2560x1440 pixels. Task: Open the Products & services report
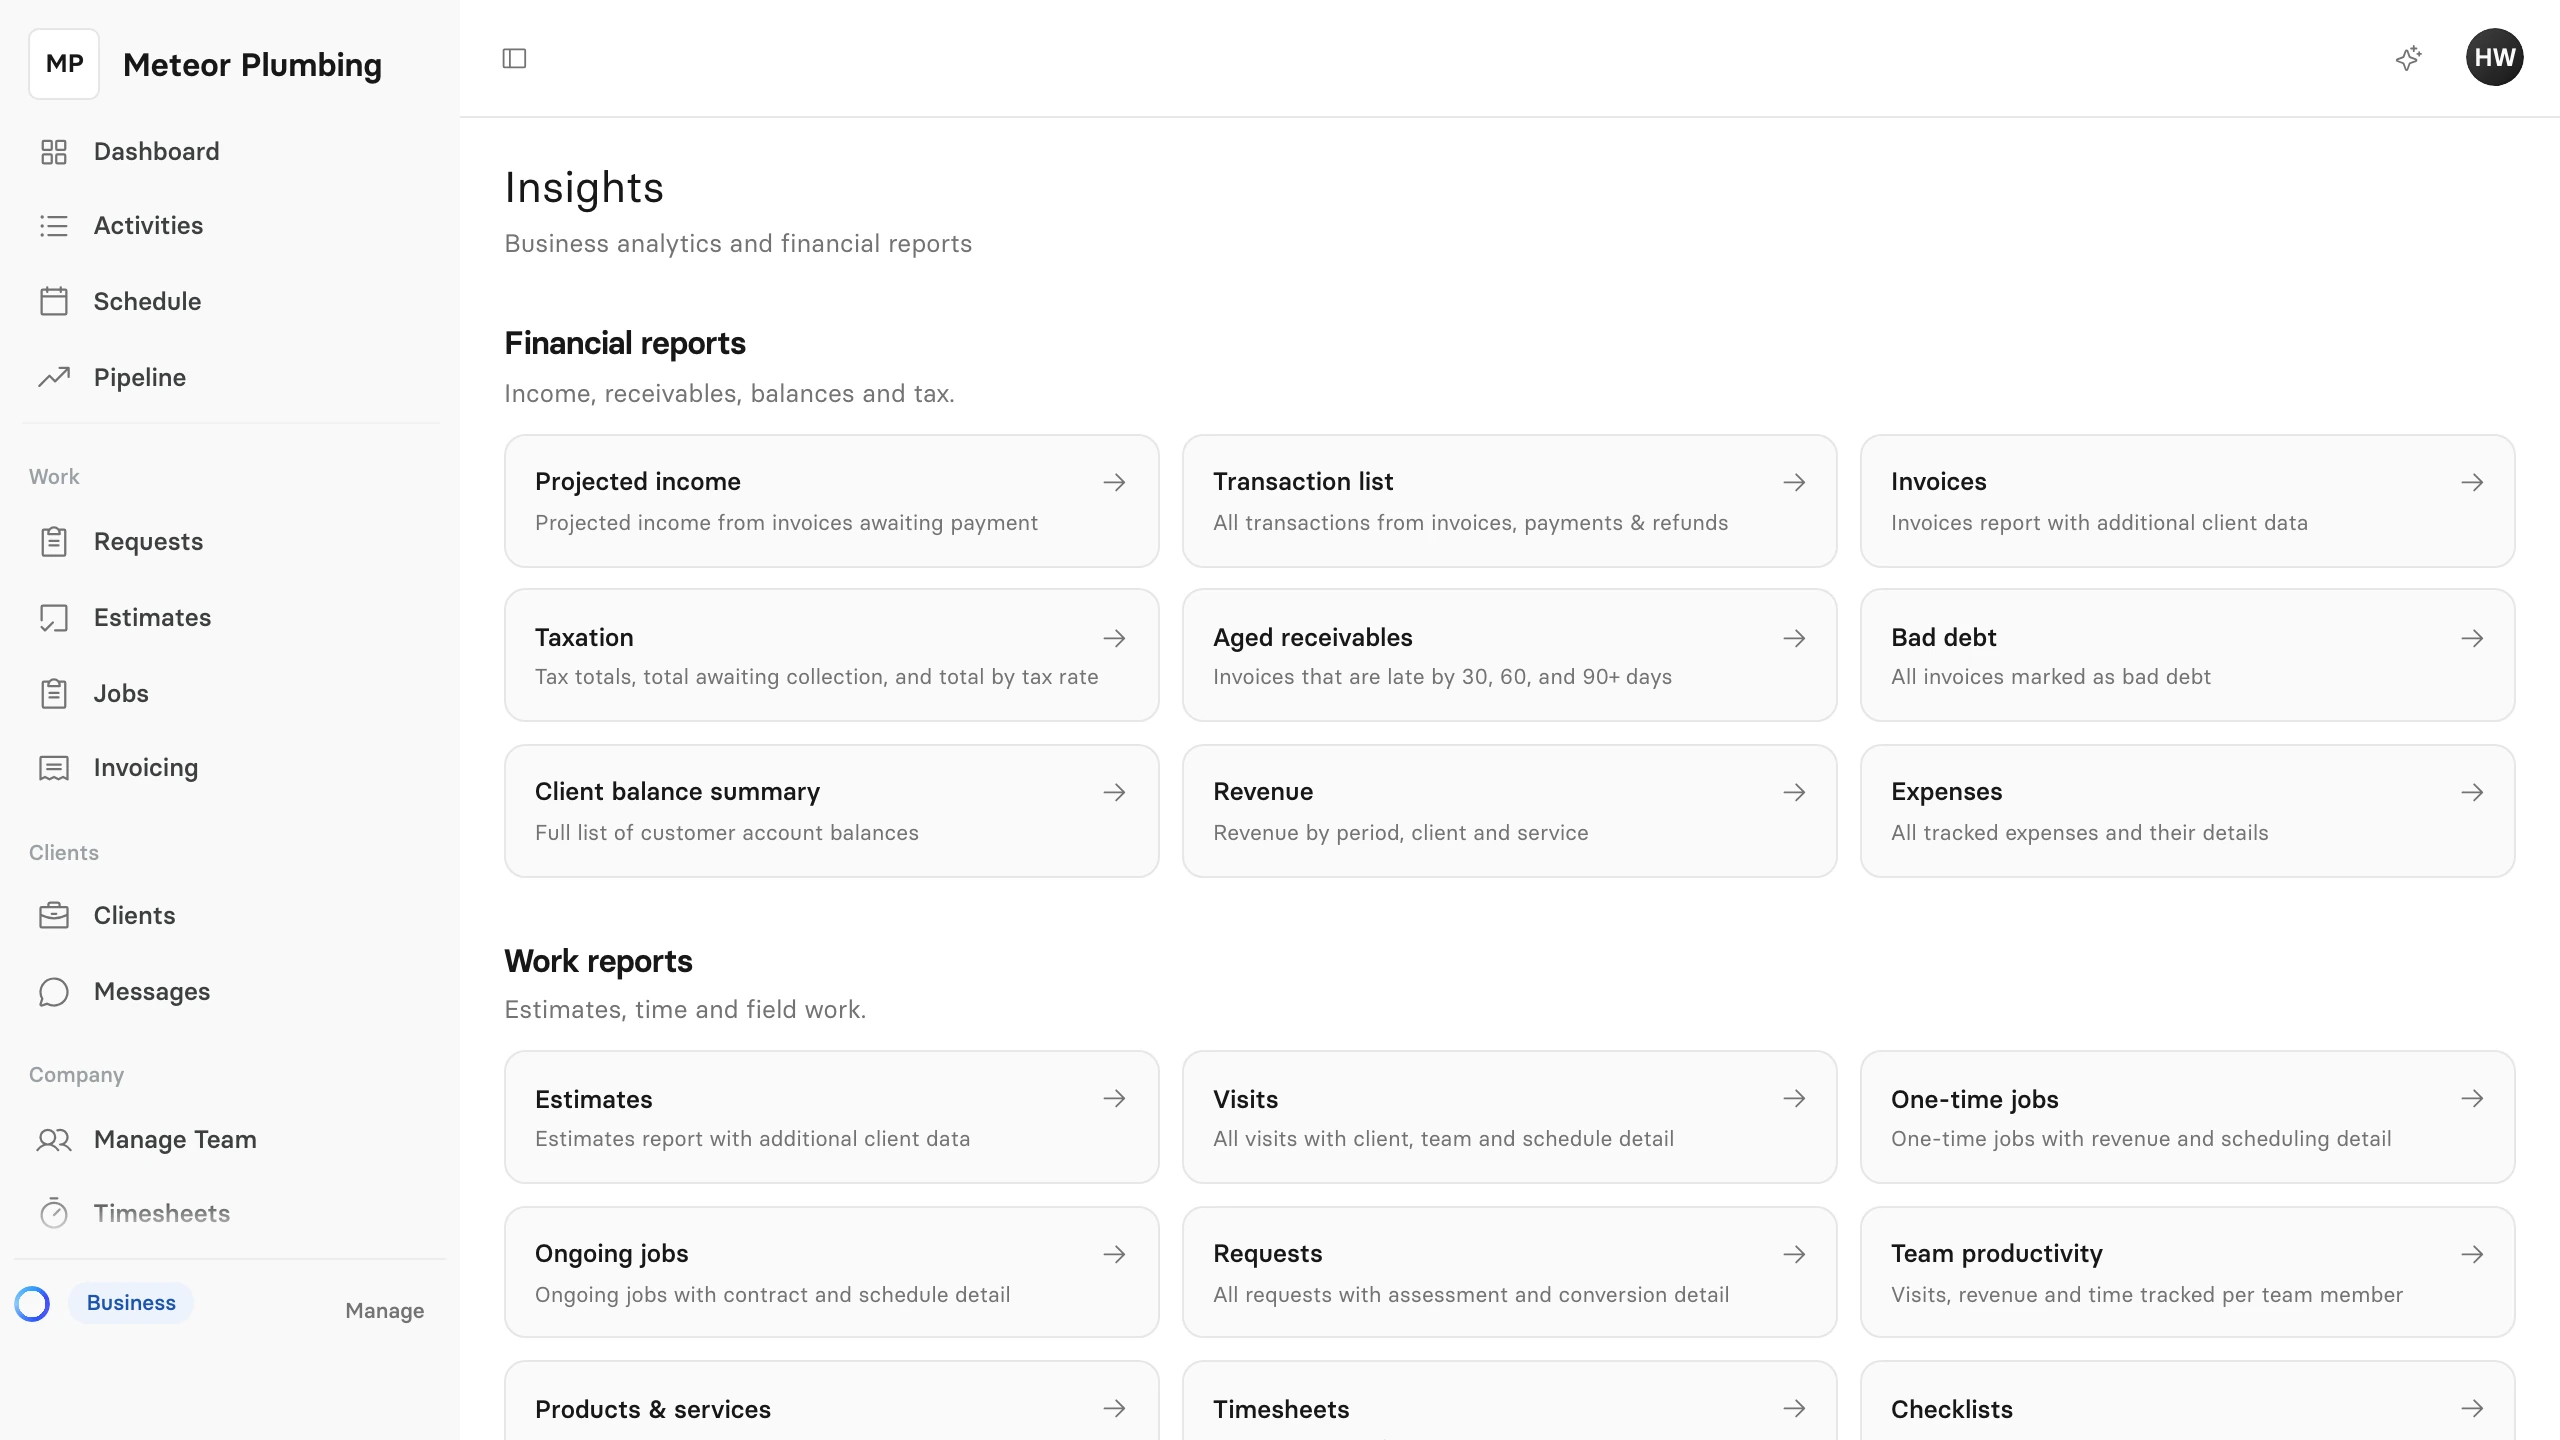831,1401
